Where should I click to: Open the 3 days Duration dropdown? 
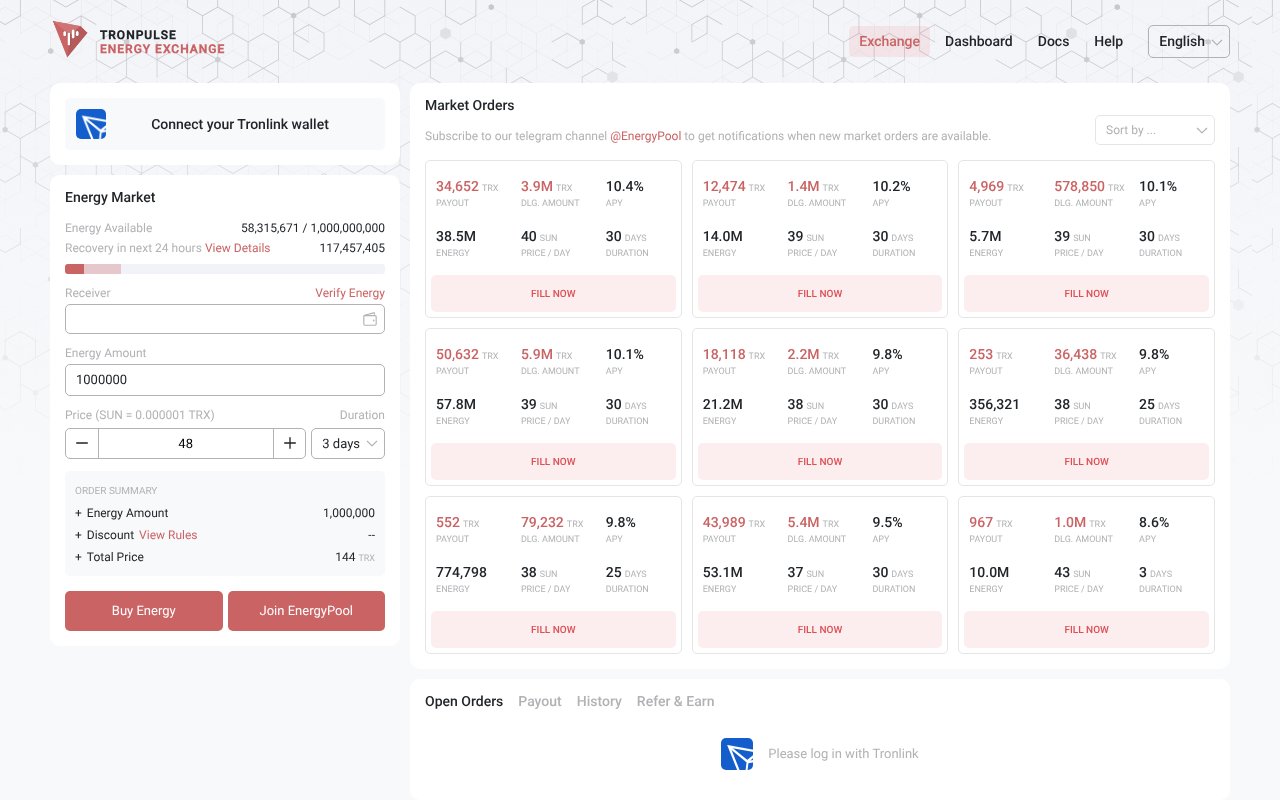click(x=347, y=443)
